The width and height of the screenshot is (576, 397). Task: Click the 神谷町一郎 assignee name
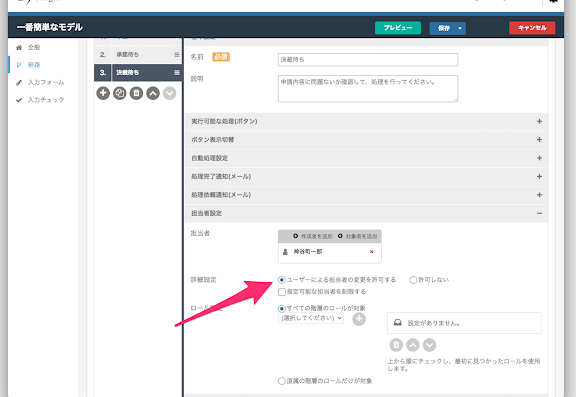click(x=307, y=252)
